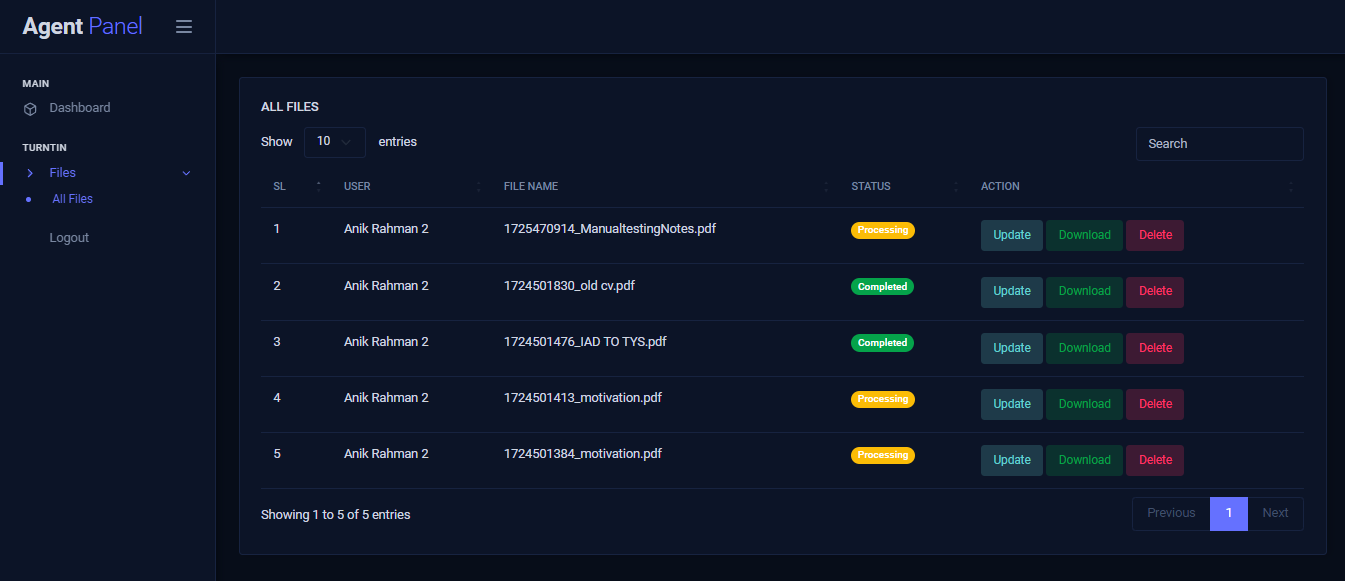The width and height of the screenshot is (1345, 581).
Task: Go to Dashboard in sidebar
Action: coord(80,108)
